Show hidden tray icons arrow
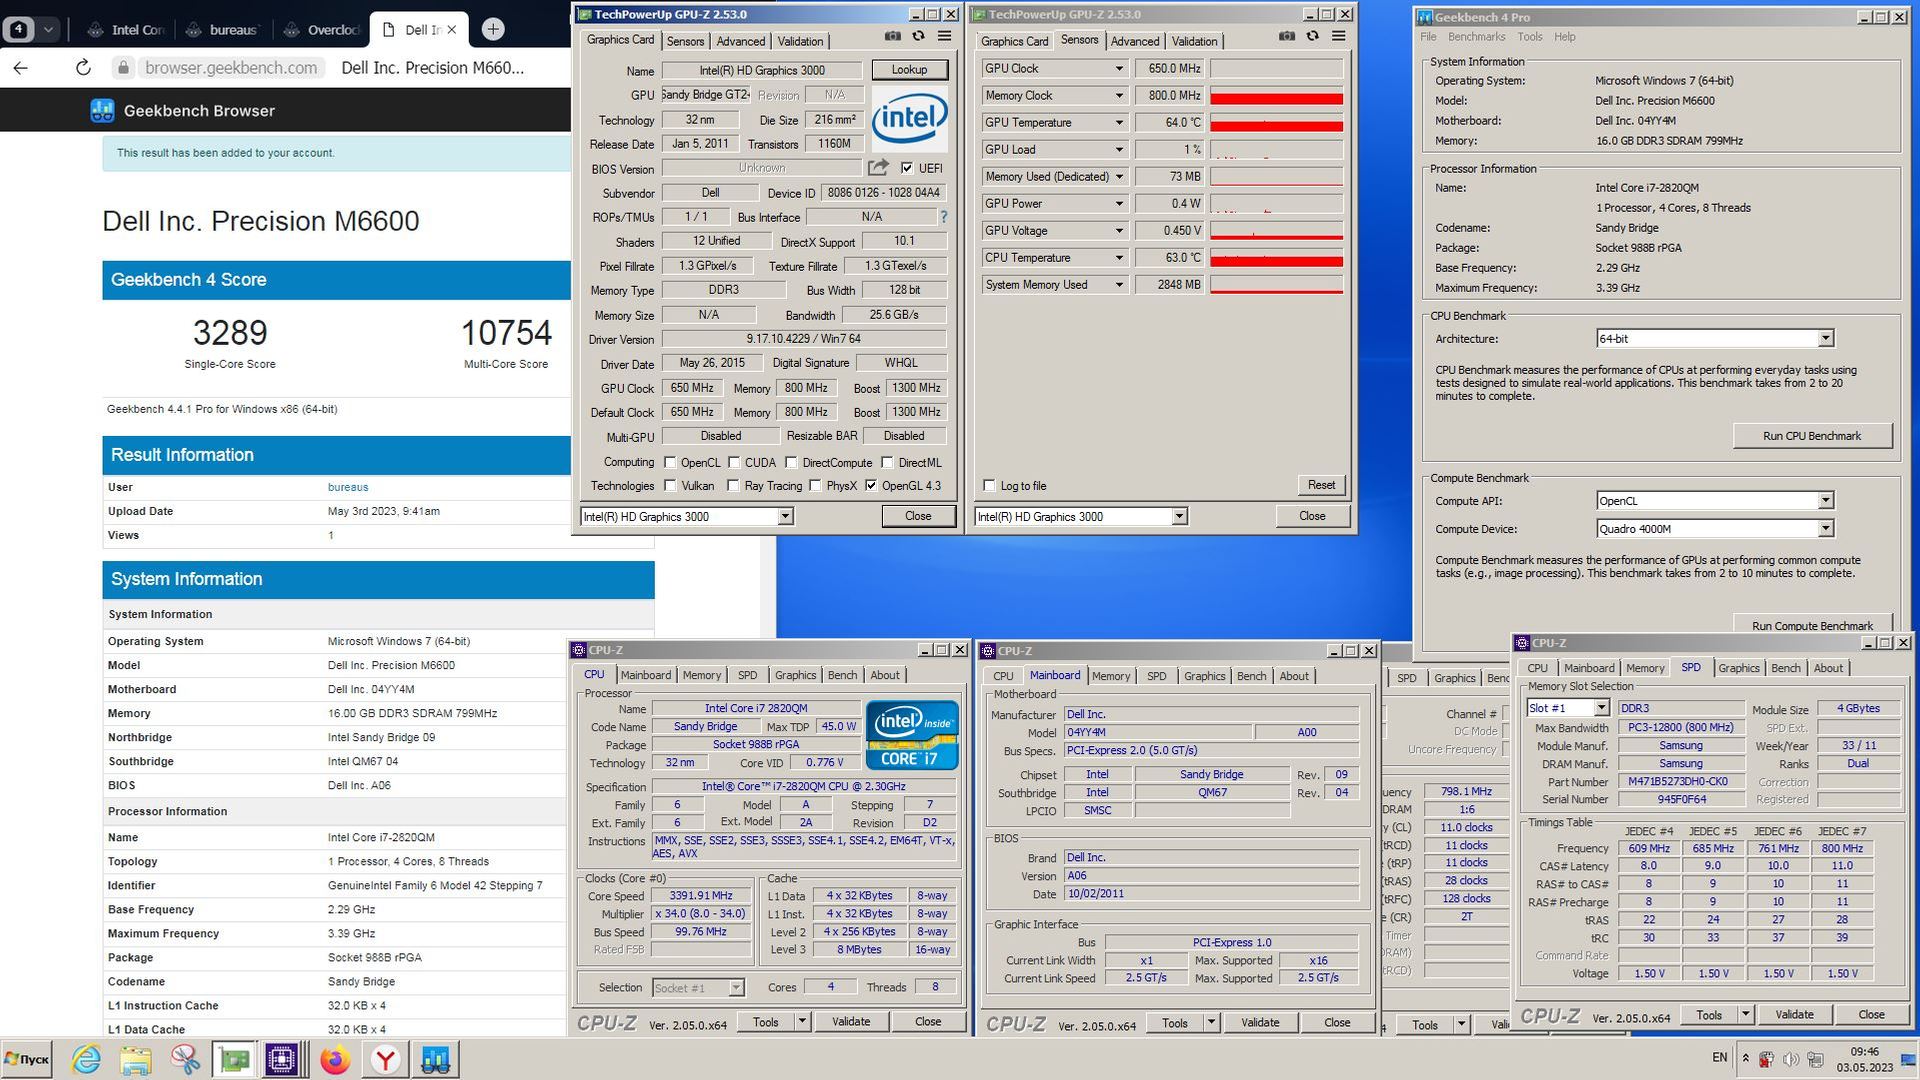The height and width of the screenshot is (1080, 1920). 1746,1058
